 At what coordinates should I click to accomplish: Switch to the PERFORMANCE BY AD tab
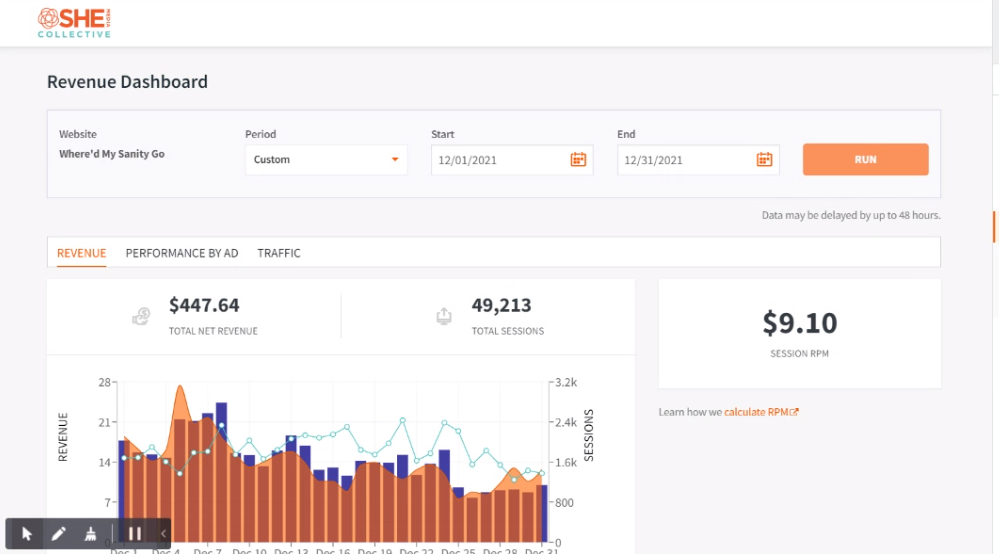click(182, 253)
